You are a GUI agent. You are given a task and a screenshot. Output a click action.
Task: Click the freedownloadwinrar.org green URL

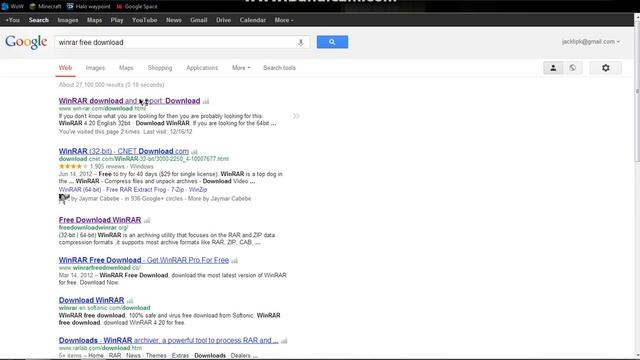point(93,227)
